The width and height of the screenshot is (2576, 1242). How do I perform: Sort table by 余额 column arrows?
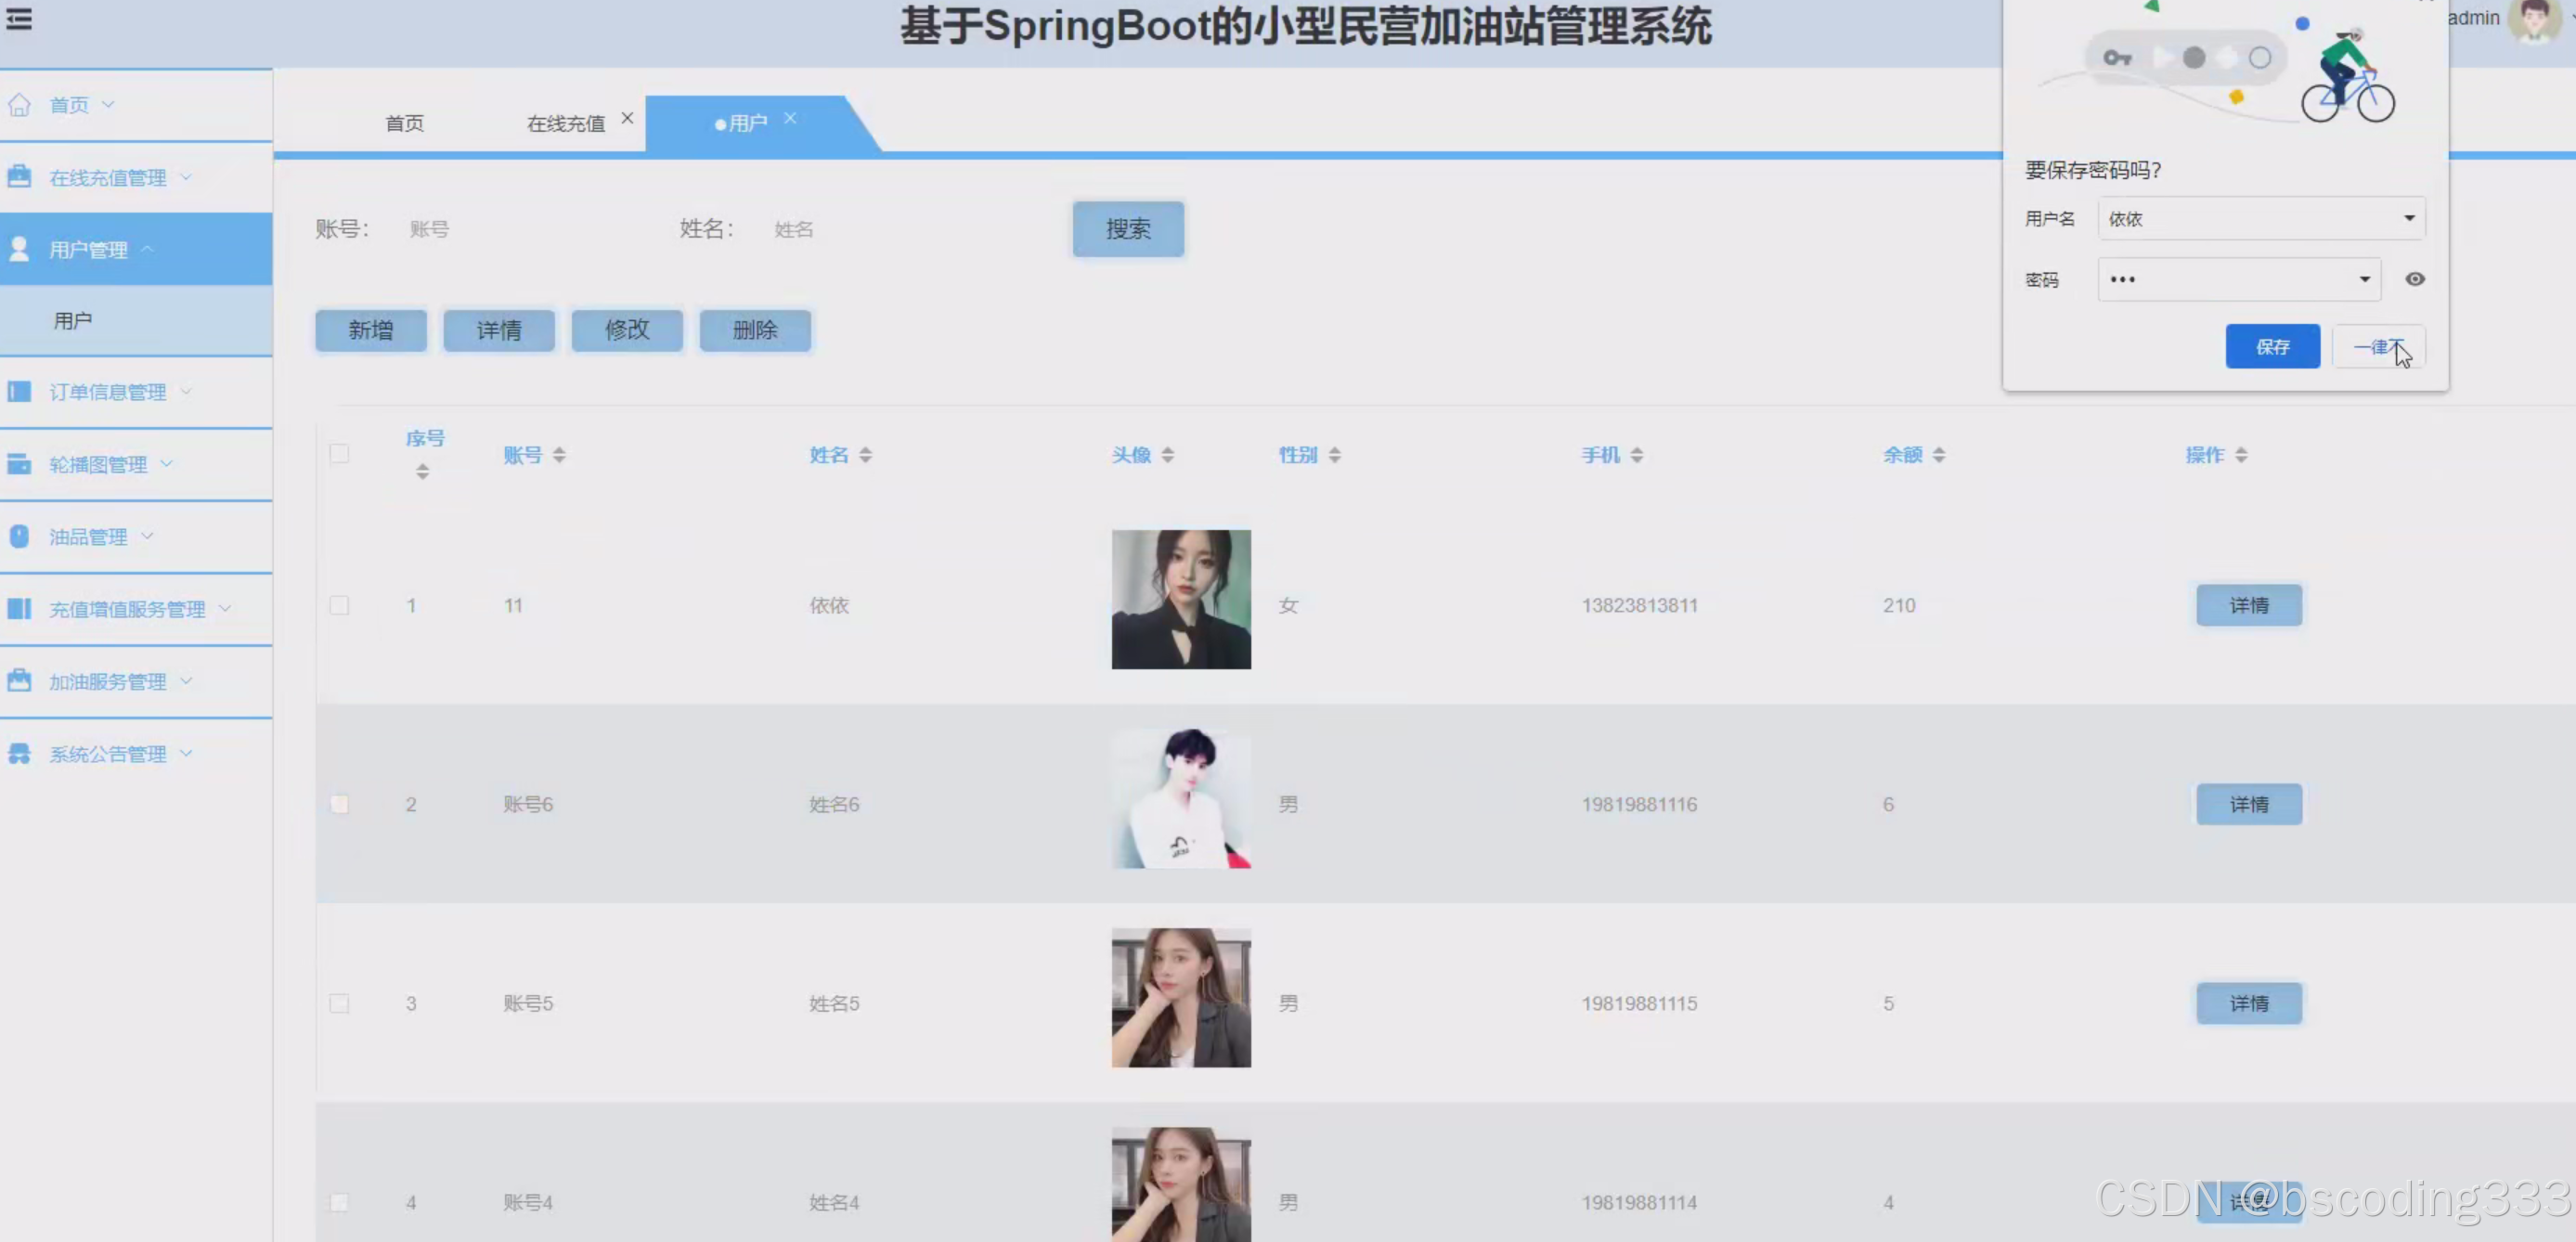click(x=1939, y=455)
